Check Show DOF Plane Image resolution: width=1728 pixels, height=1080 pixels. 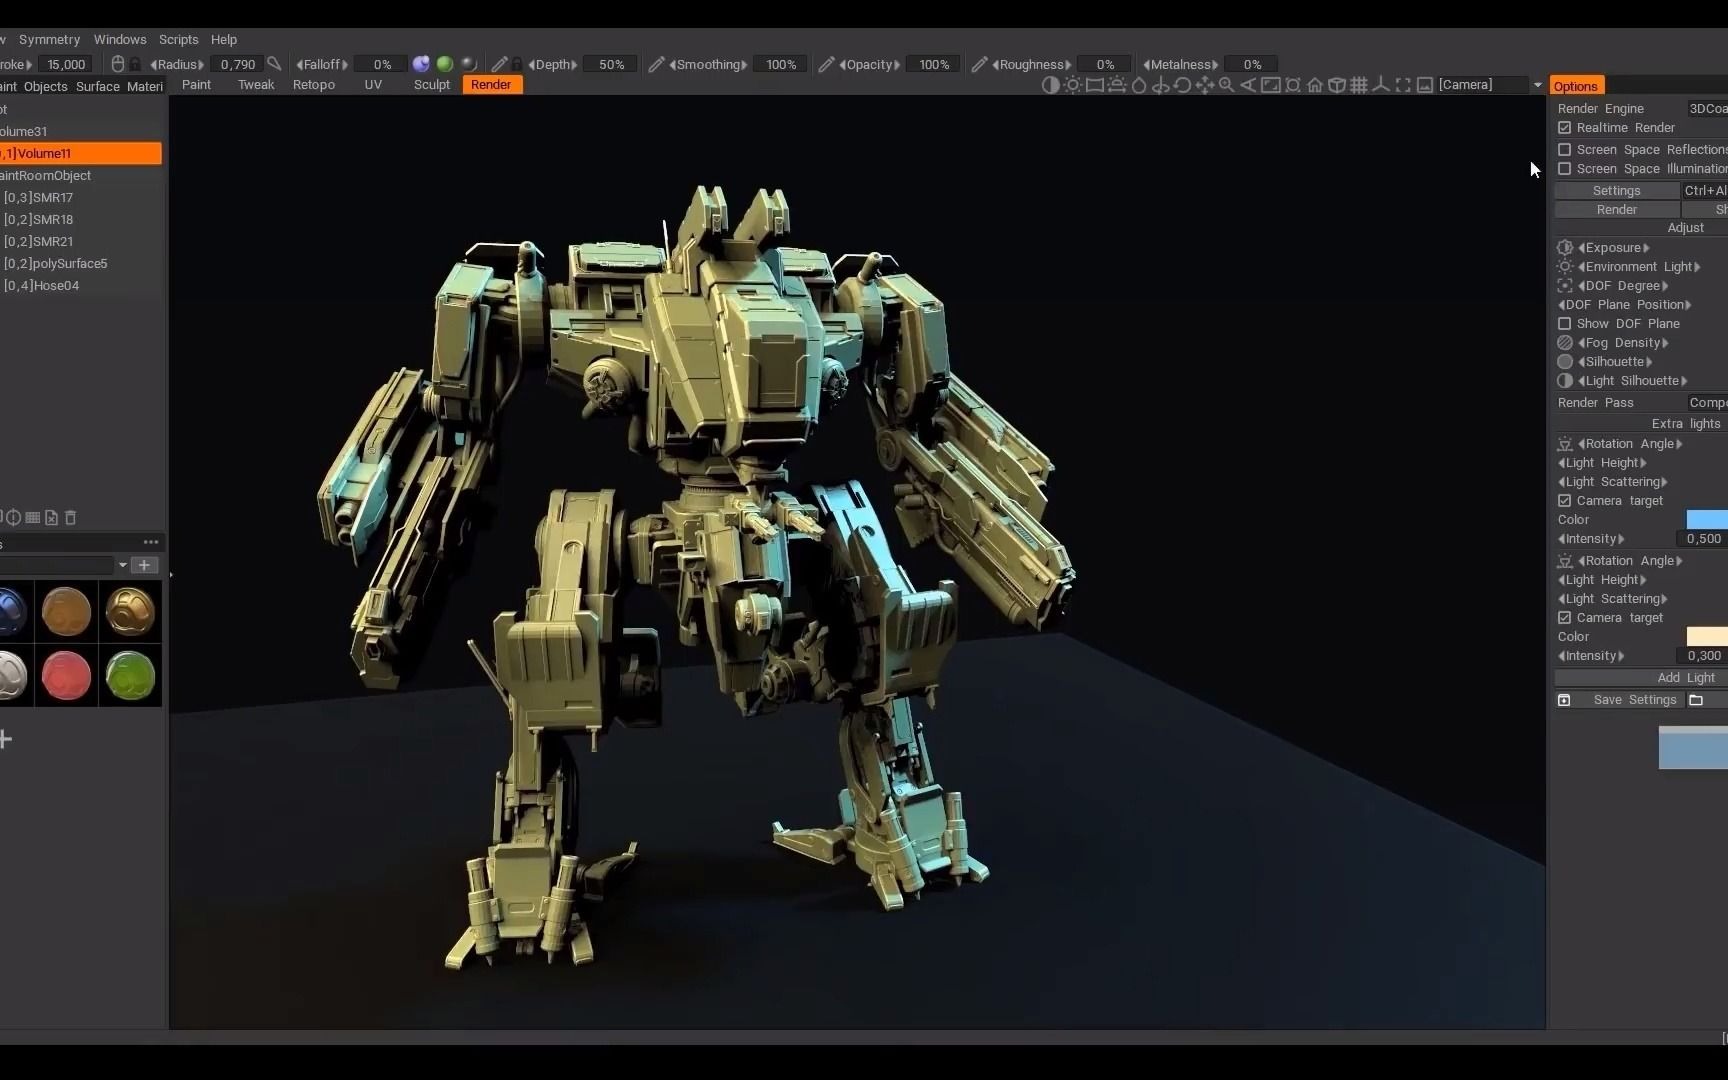[1565, 323]
